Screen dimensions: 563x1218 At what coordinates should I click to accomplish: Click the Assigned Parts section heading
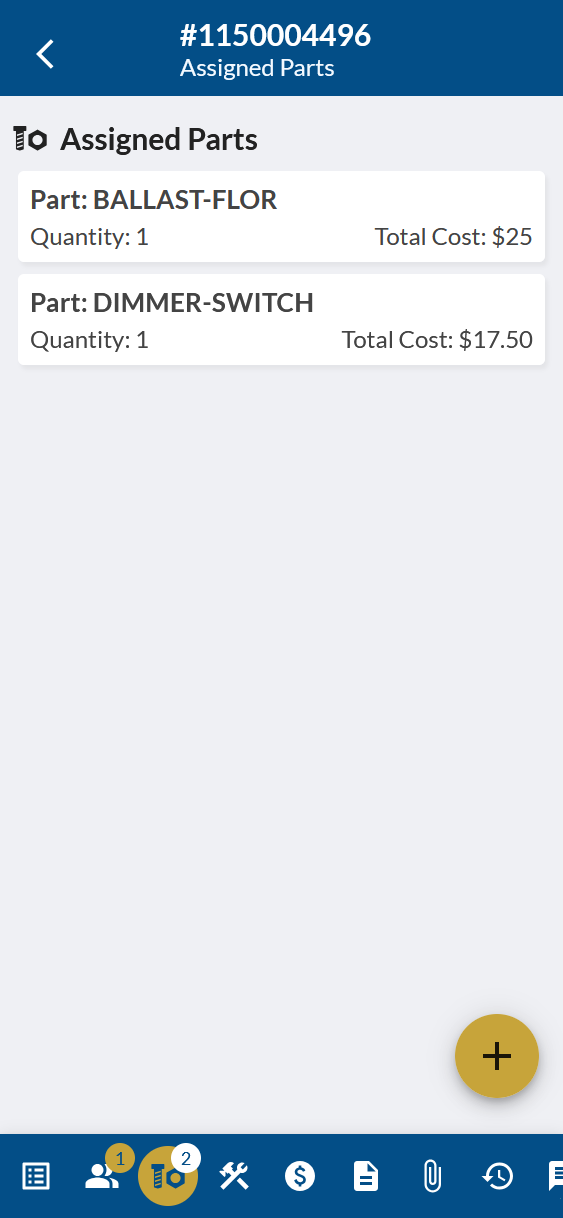[x=159, y=140]
